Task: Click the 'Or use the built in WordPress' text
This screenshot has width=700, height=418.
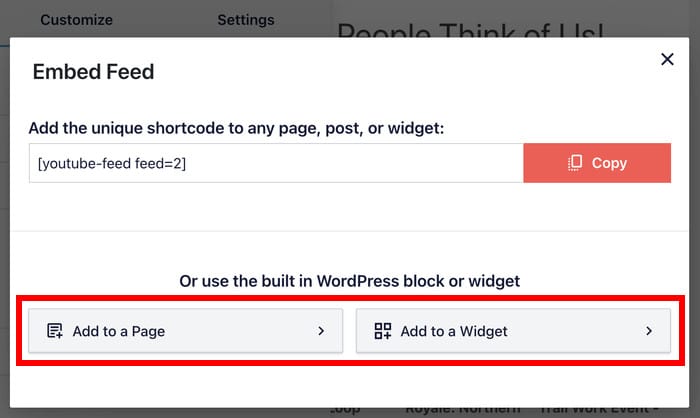Action: (350, 281)
